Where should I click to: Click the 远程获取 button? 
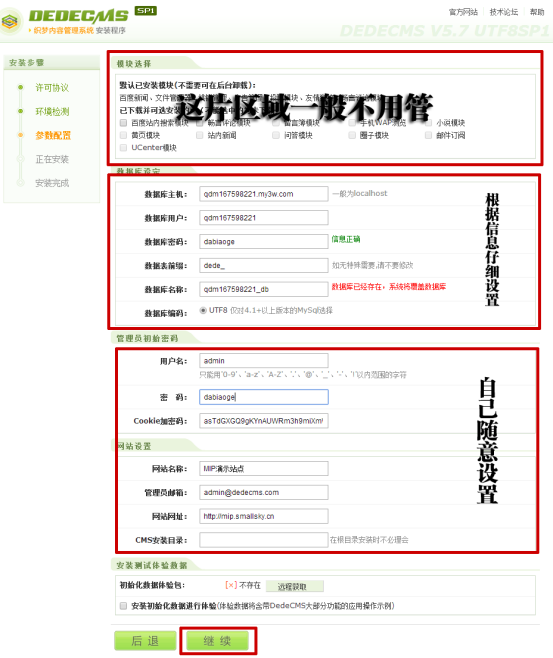click(295, 586)
